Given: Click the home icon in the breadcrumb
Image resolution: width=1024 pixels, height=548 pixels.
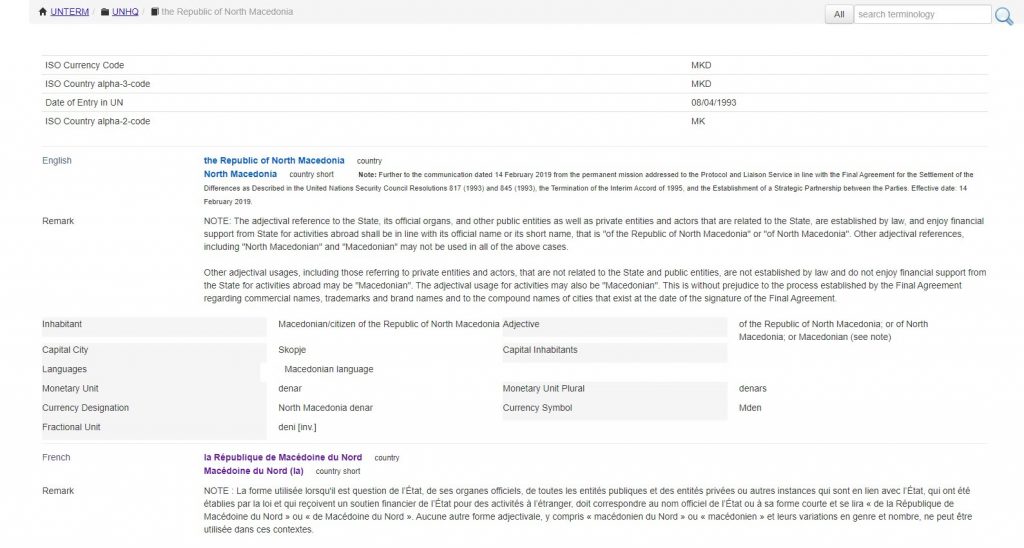Looking at the screenshot, I should pyautogui.click(x=42, y=12).
